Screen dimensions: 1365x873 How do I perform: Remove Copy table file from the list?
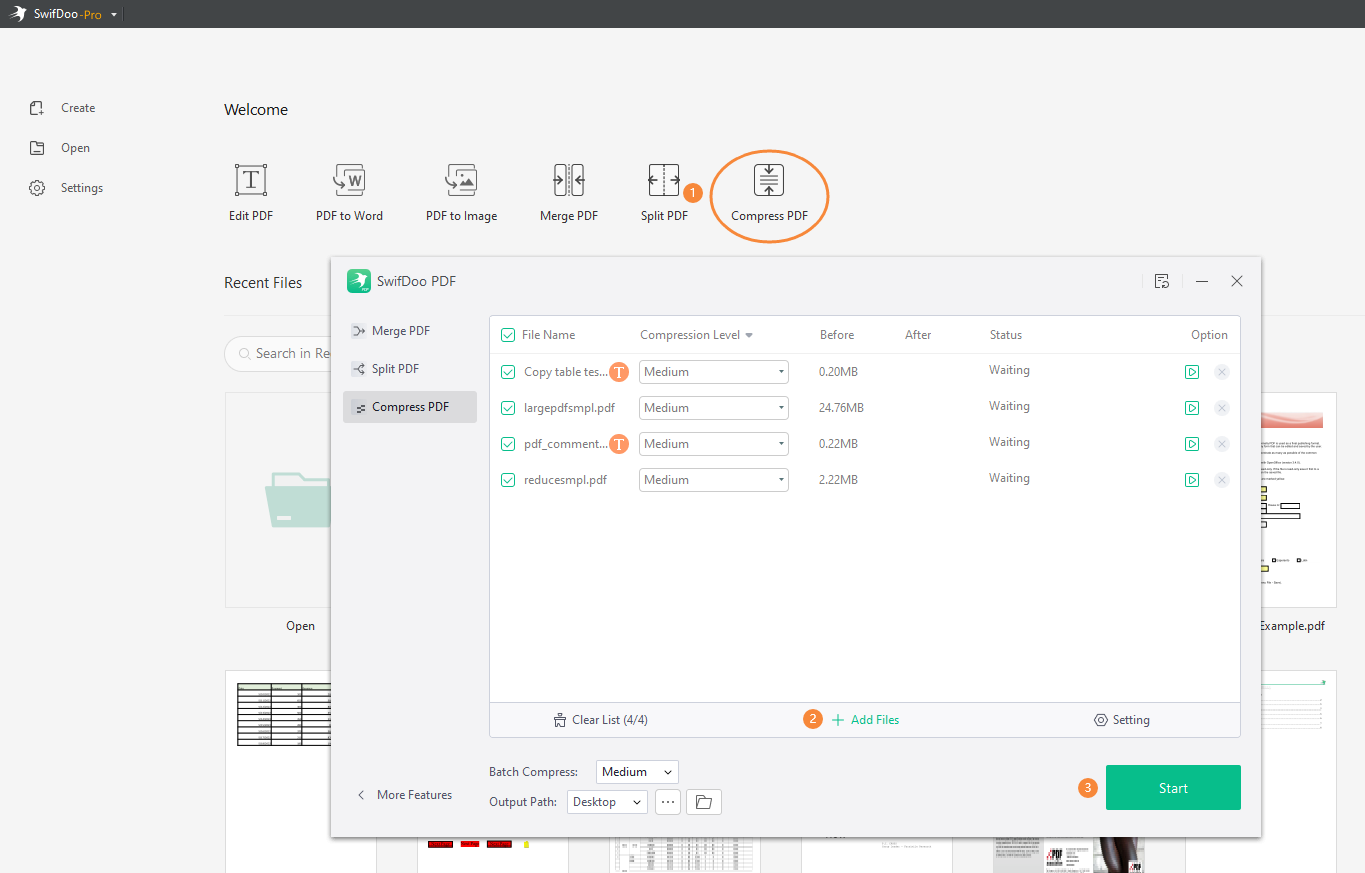tap(1221, 372)
